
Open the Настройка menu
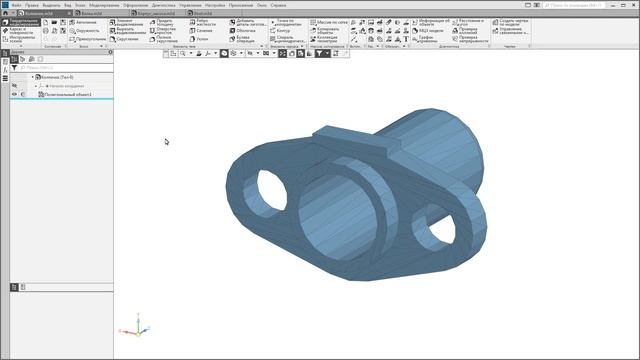pos(215,5)
